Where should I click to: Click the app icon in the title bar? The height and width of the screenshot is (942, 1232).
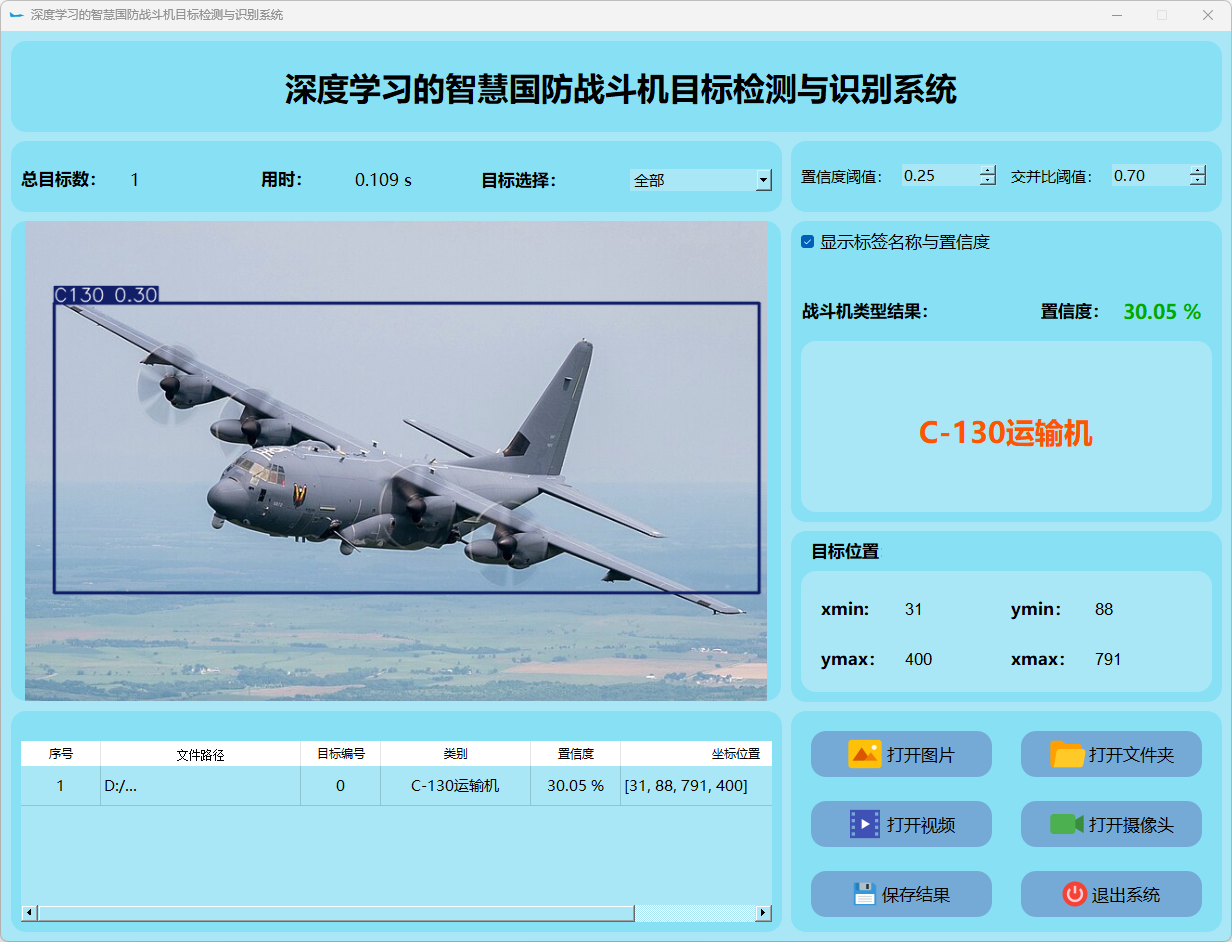point(16,15)
